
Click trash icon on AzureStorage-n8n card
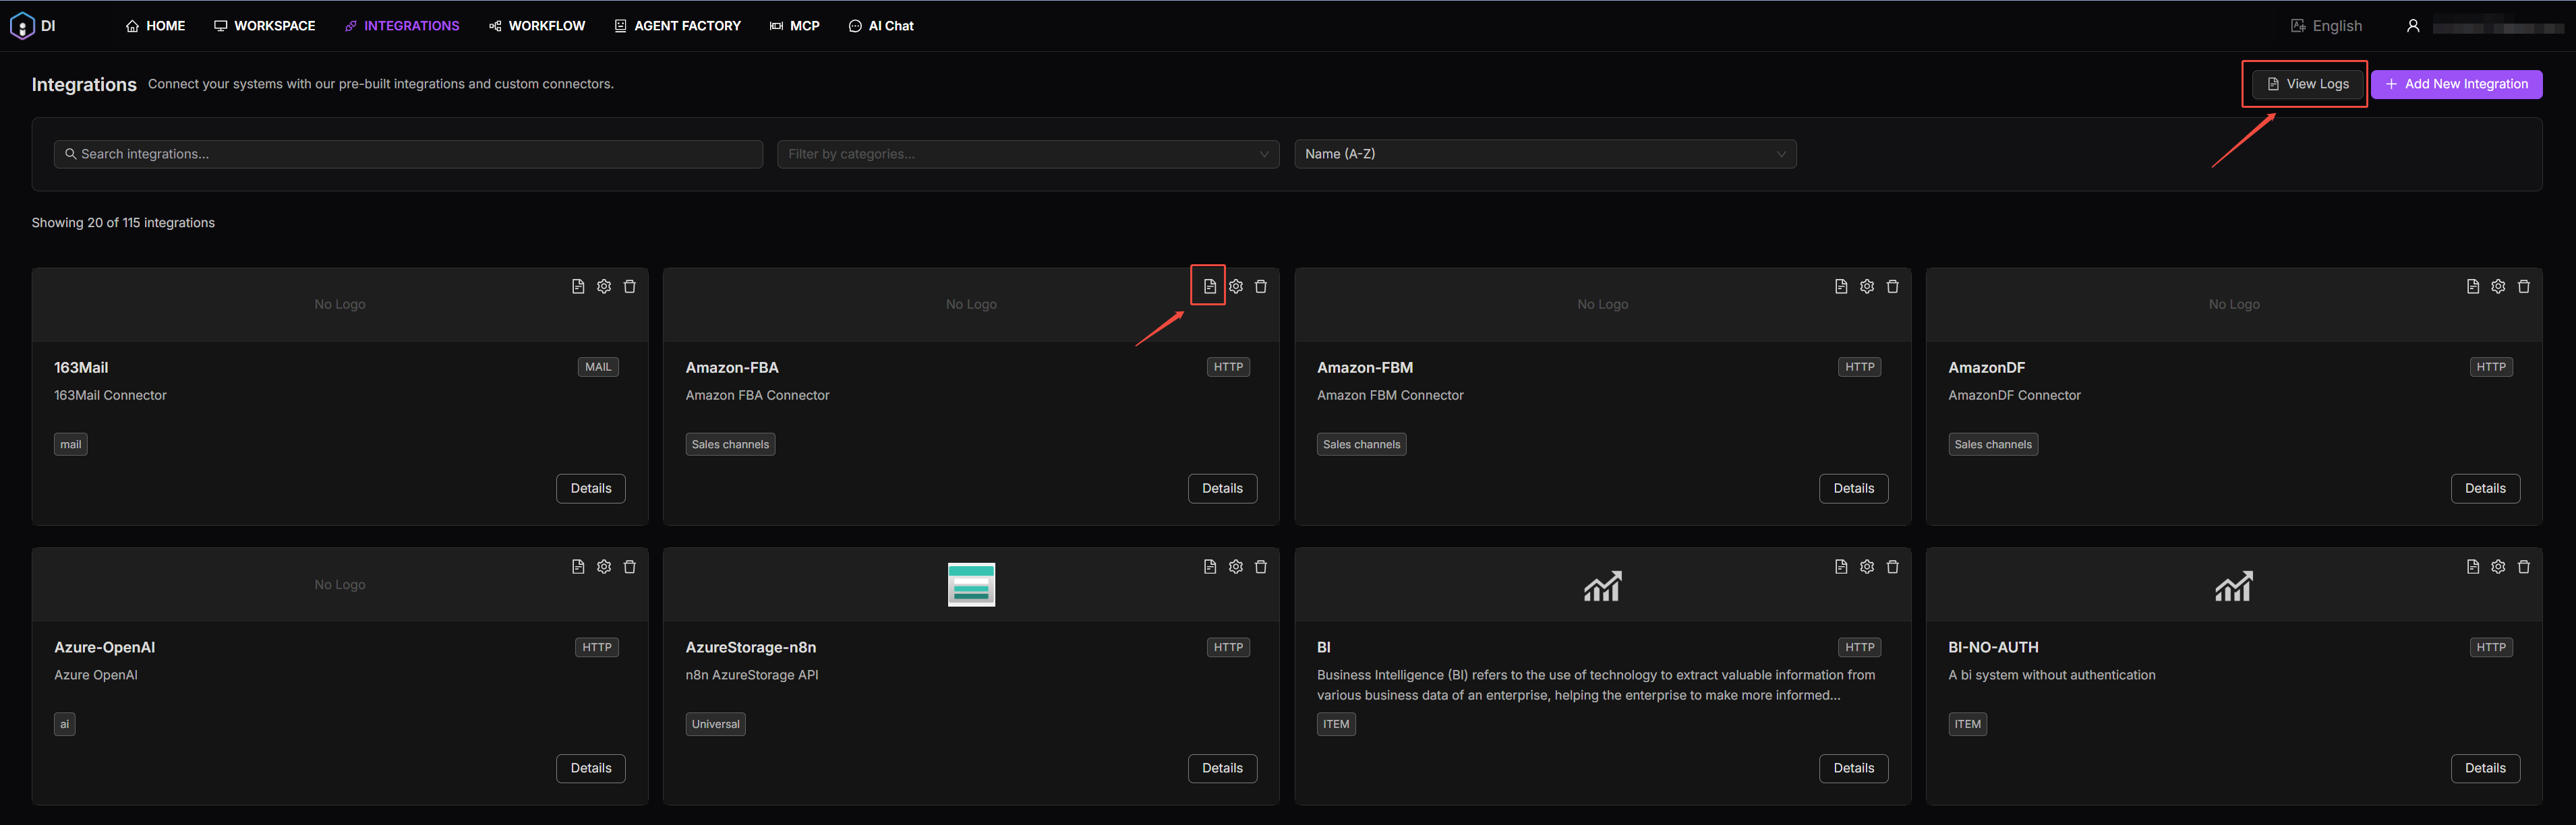[1261, 566]
